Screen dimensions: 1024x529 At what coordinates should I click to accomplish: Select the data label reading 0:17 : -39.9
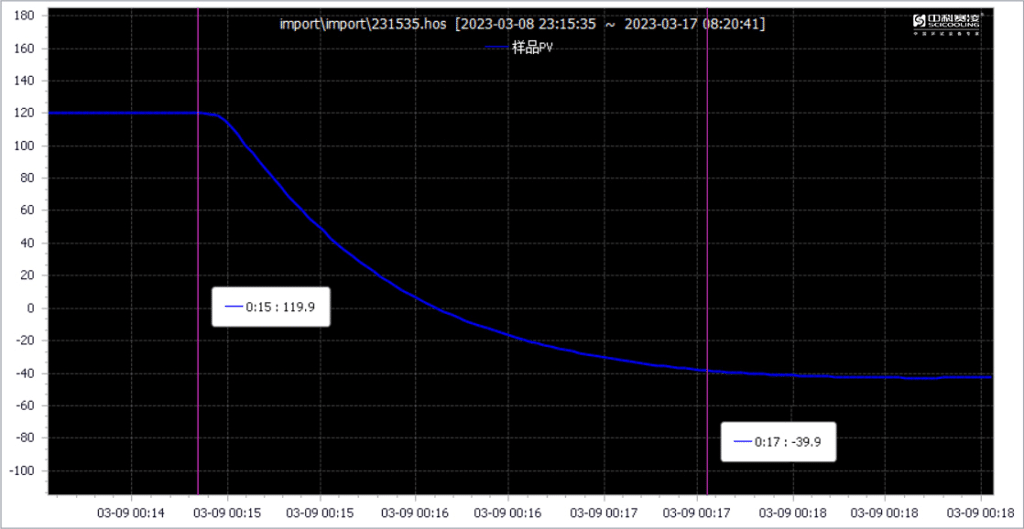778,442
